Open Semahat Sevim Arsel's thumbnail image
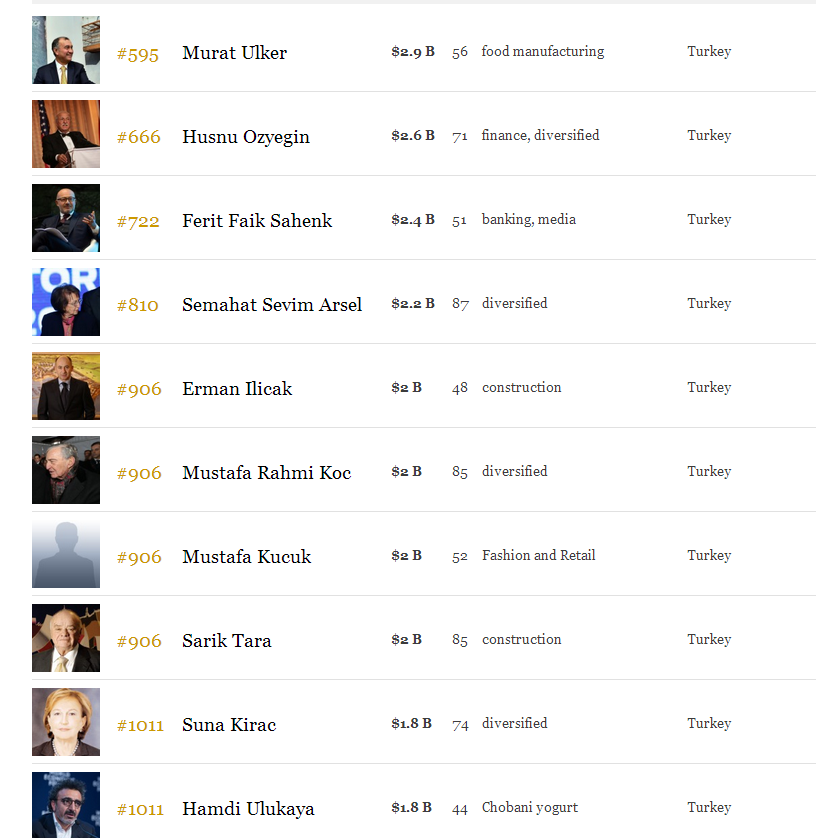 click(x=66, y=301)
